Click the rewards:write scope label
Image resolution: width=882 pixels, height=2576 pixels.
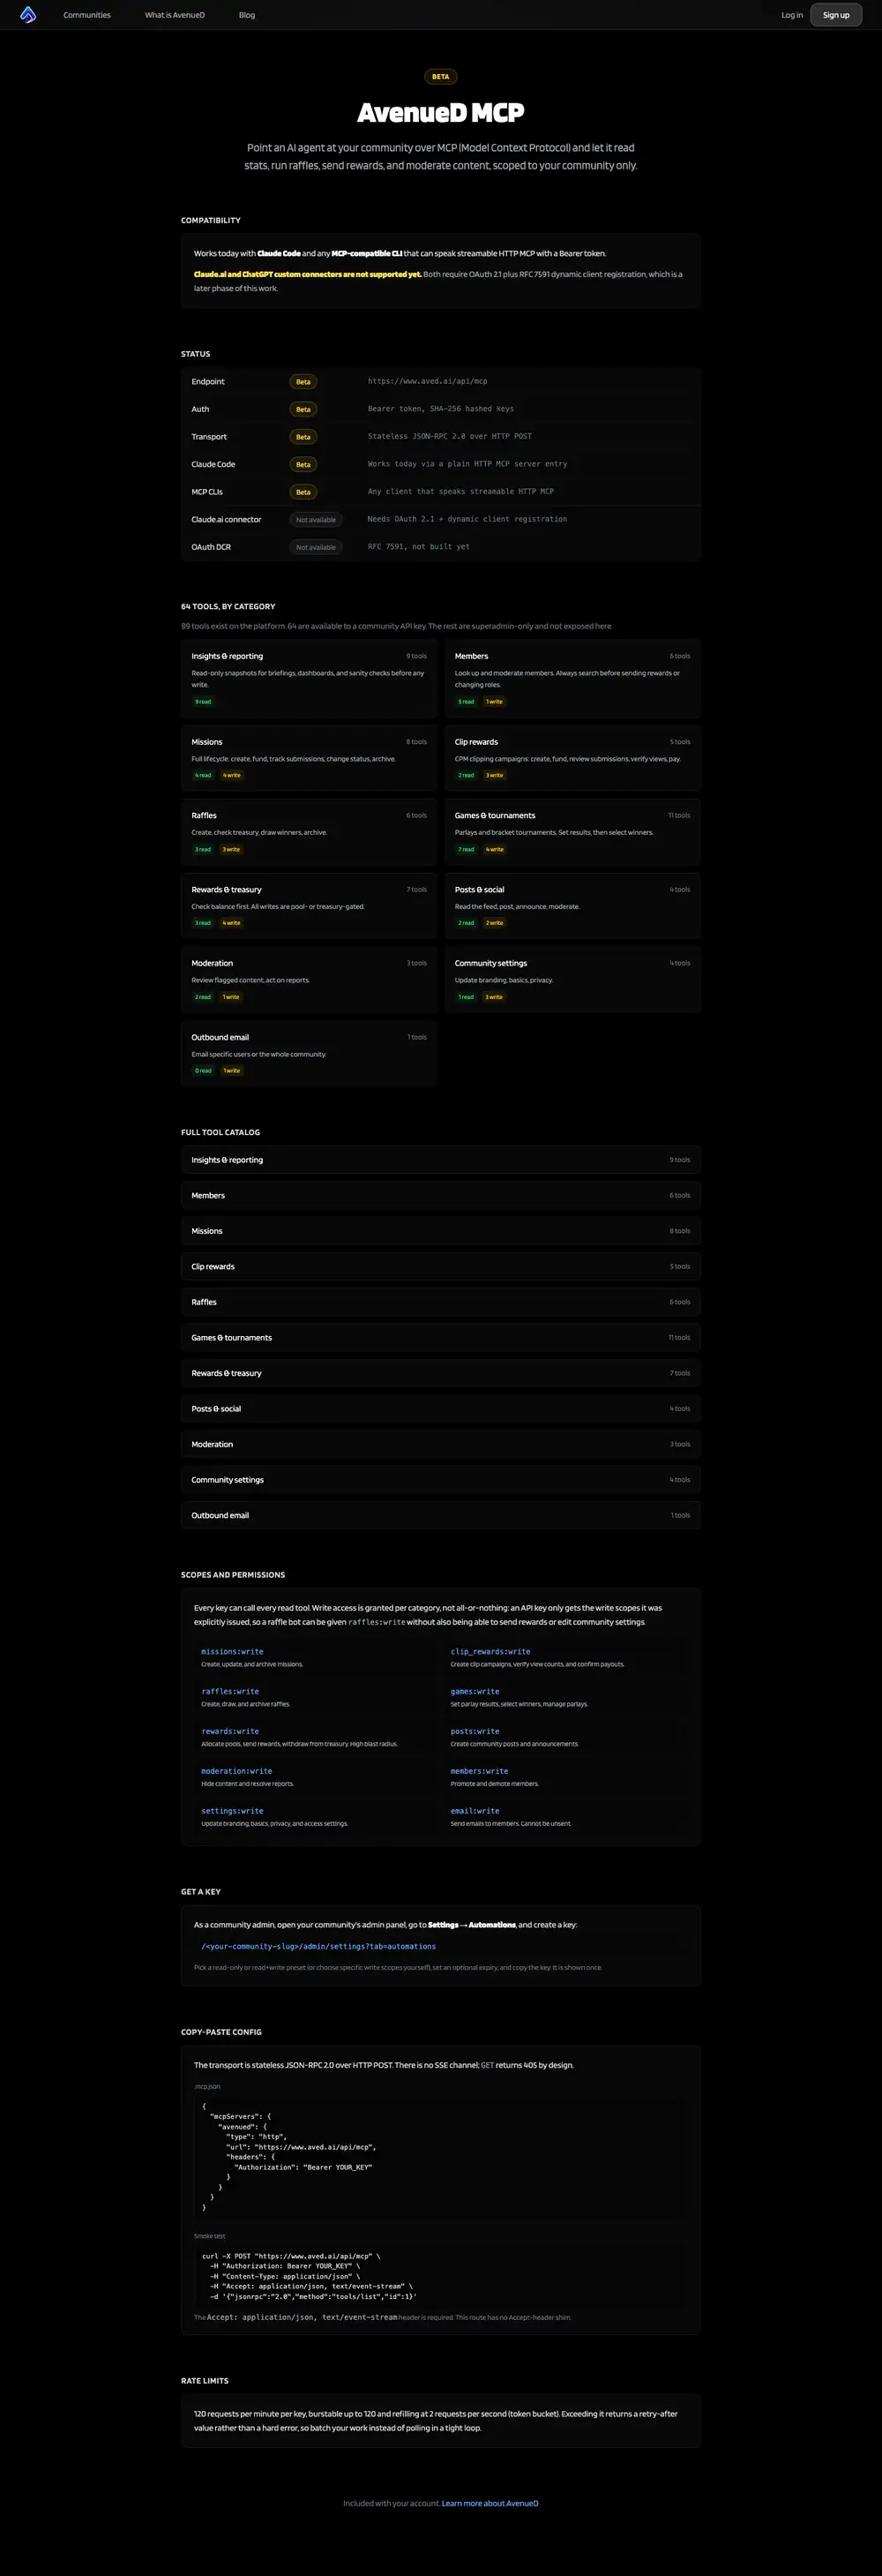(230, 1732)
